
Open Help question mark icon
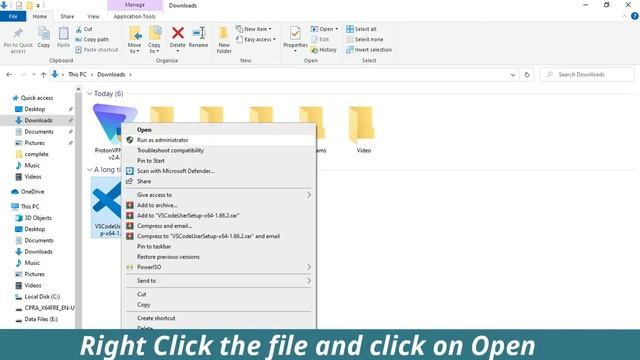pyautogui.click(x=635, y=16)
